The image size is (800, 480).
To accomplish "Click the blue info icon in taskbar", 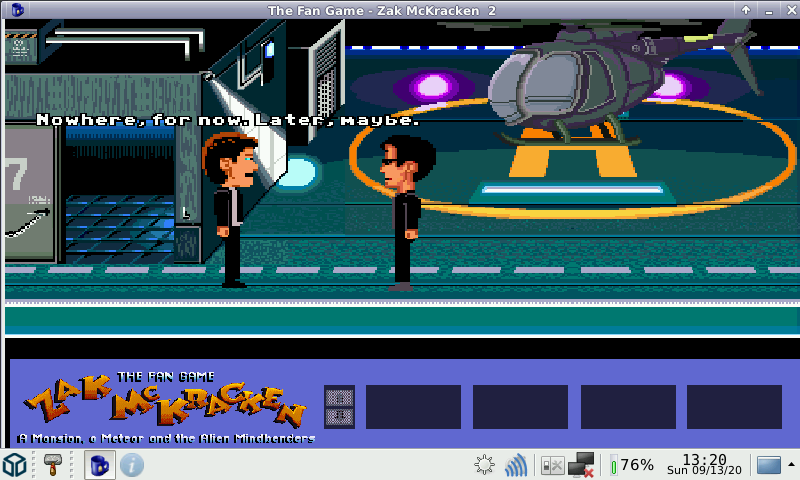I will pos(132,465).
